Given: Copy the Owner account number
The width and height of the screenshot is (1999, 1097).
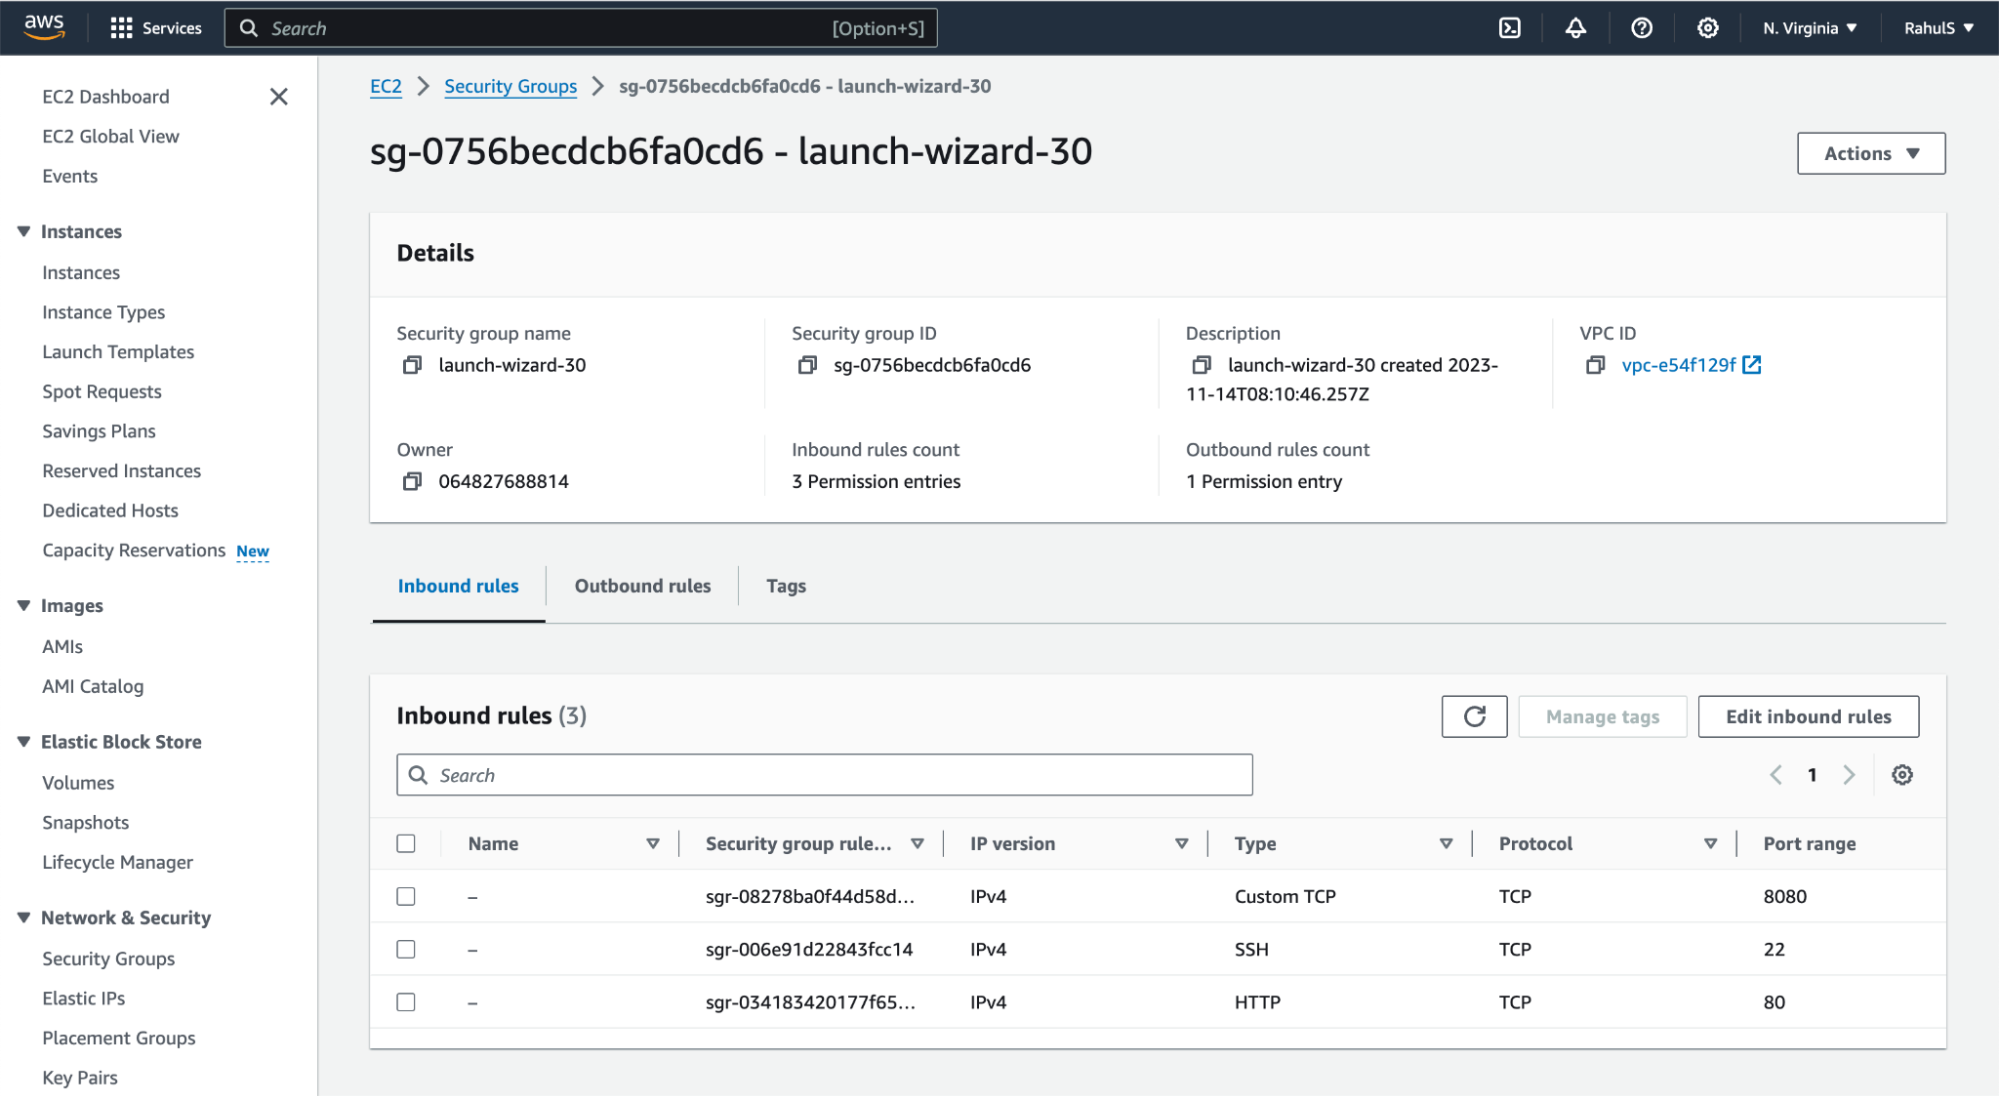Looking at the screenshot, I should (x=411, y=481).
